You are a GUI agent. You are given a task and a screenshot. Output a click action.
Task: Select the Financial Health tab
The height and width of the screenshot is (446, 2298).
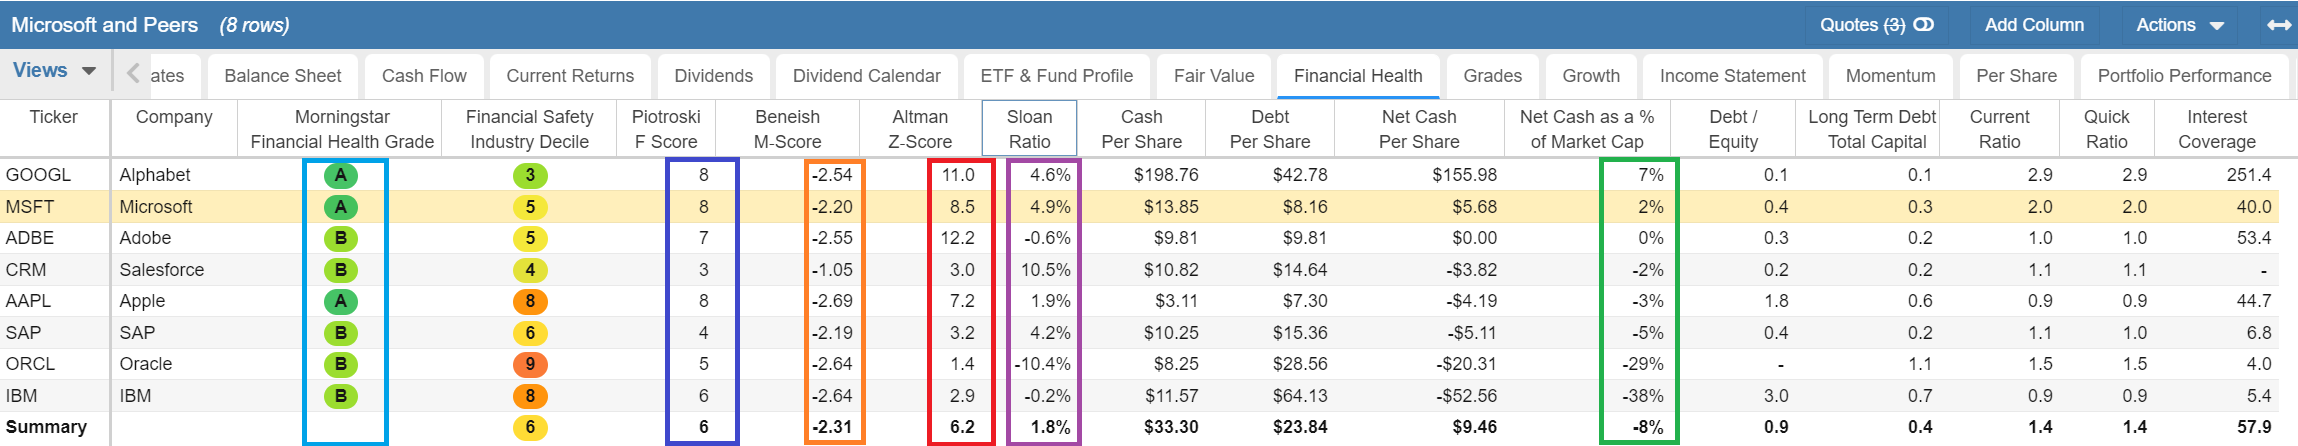1358,76
